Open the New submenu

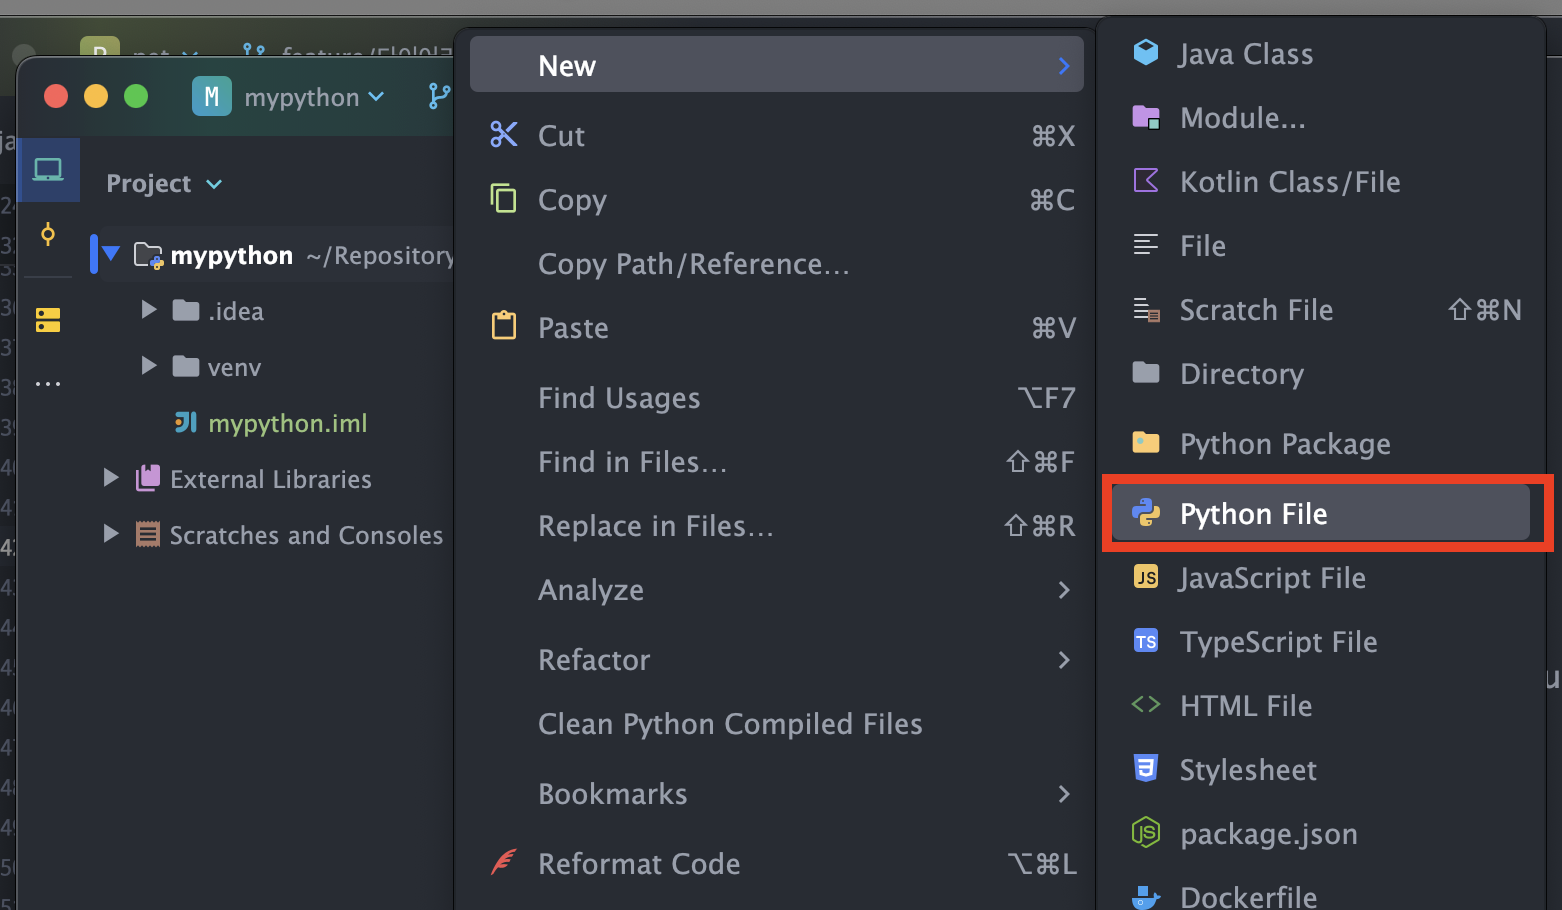[776, 65]
